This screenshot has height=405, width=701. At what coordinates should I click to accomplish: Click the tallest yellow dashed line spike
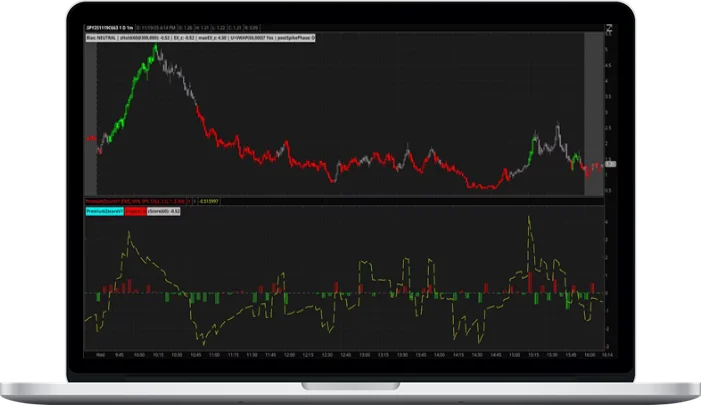click(x=529, y=218)
